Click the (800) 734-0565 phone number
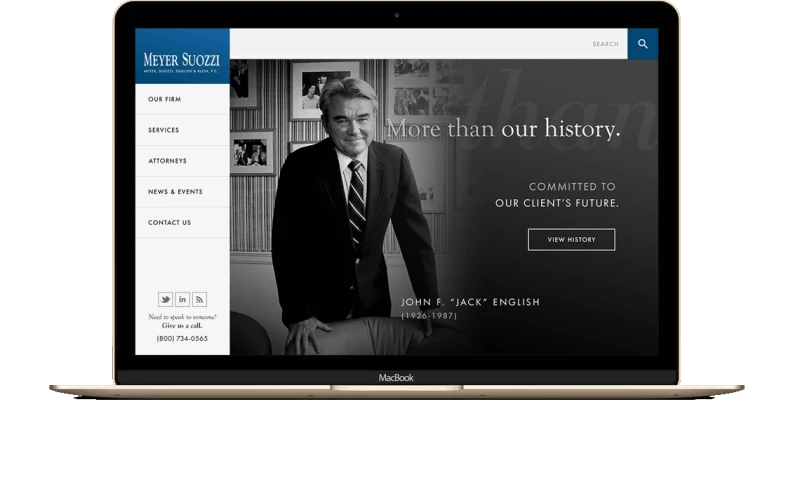 point(182,338)
